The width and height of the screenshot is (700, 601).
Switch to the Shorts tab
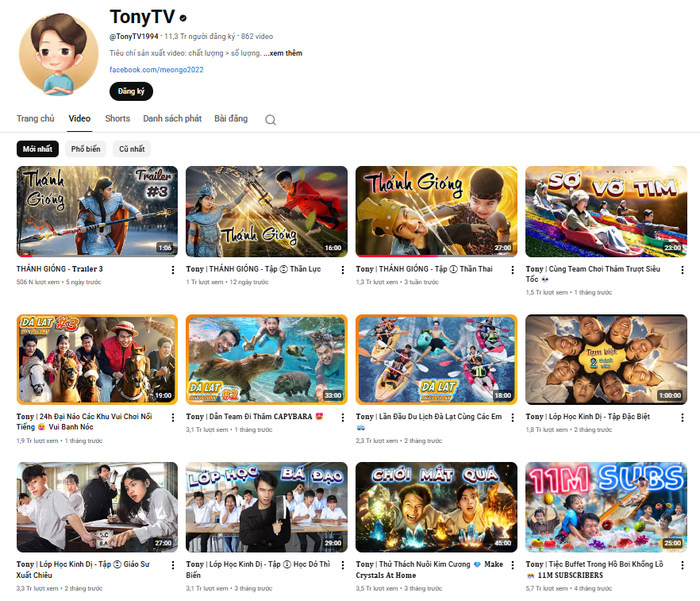coord(117,119)
